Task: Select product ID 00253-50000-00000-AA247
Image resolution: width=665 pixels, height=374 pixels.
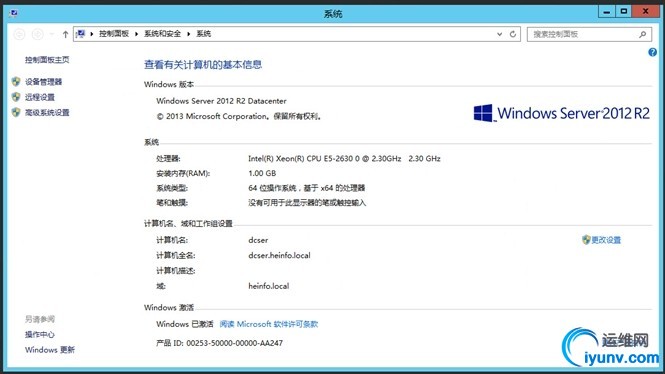Action: coord(235,343)
